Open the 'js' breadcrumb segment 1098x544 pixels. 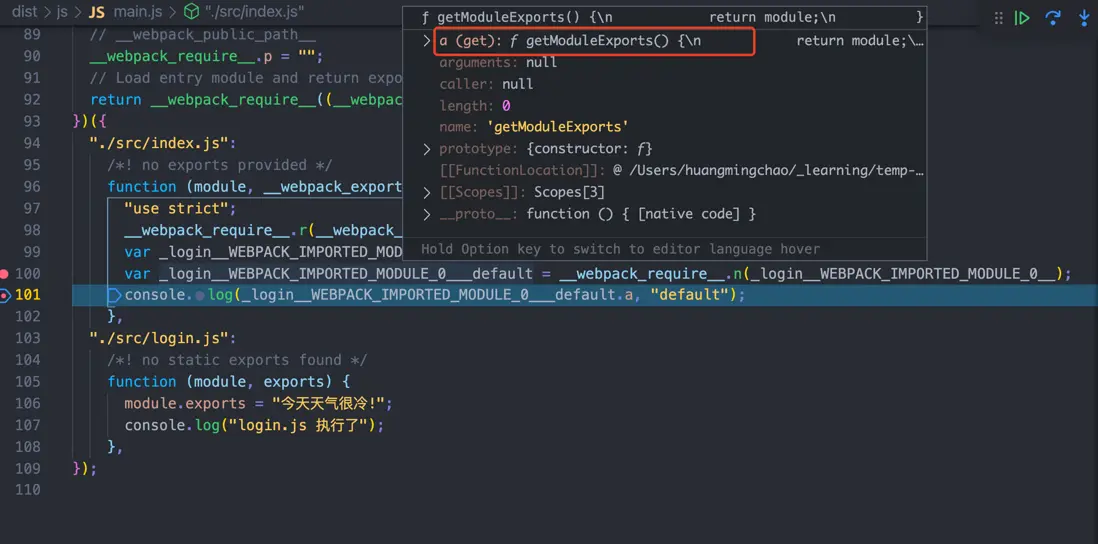click(62, 12)
